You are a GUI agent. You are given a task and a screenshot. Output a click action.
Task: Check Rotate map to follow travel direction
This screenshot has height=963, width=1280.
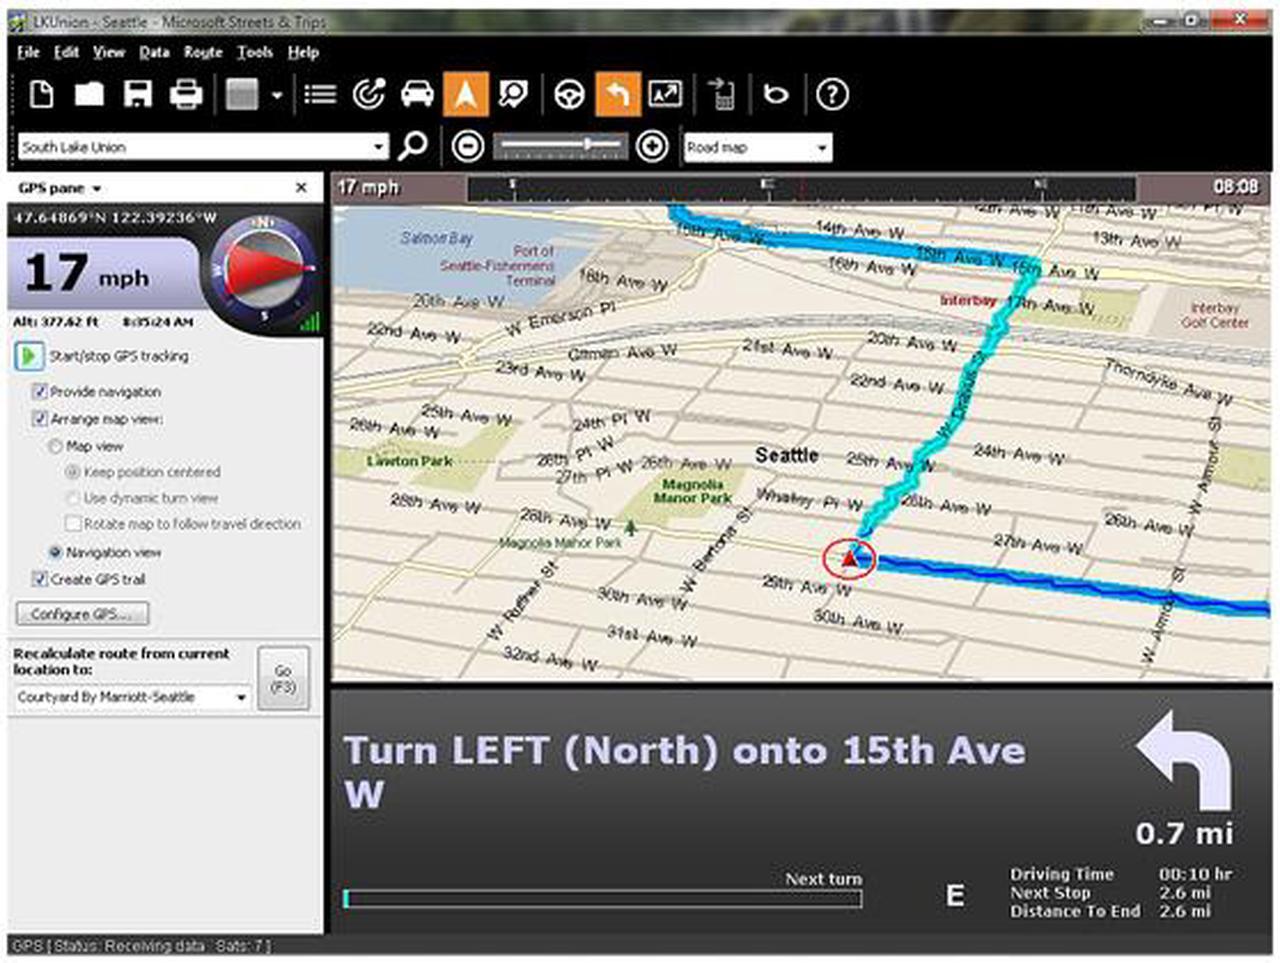tap(72, 523)
